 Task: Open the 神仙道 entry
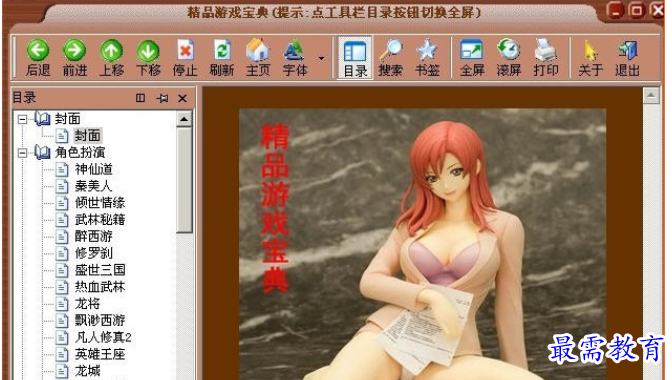93,169
